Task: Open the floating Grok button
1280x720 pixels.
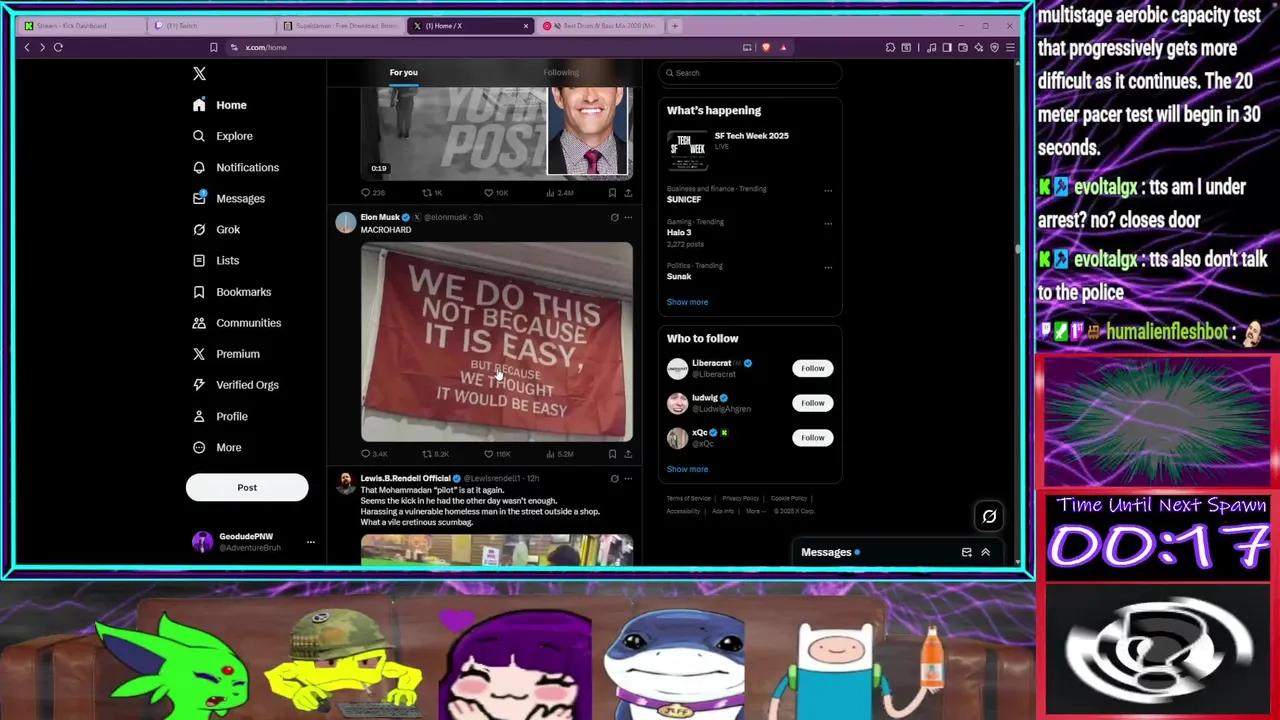Action: [x=989, y=516]
